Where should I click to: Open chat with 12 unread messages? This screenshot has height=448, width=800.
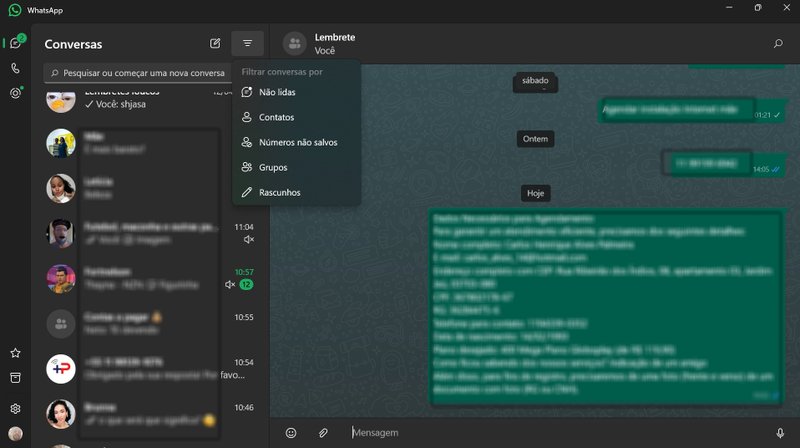[151, 279]
